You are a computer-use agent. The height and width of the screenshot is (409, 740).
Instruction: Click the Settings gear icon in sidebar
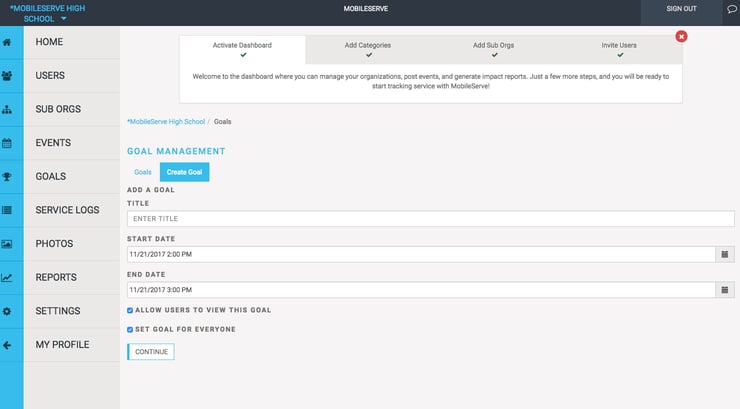(x=7, y=311)
